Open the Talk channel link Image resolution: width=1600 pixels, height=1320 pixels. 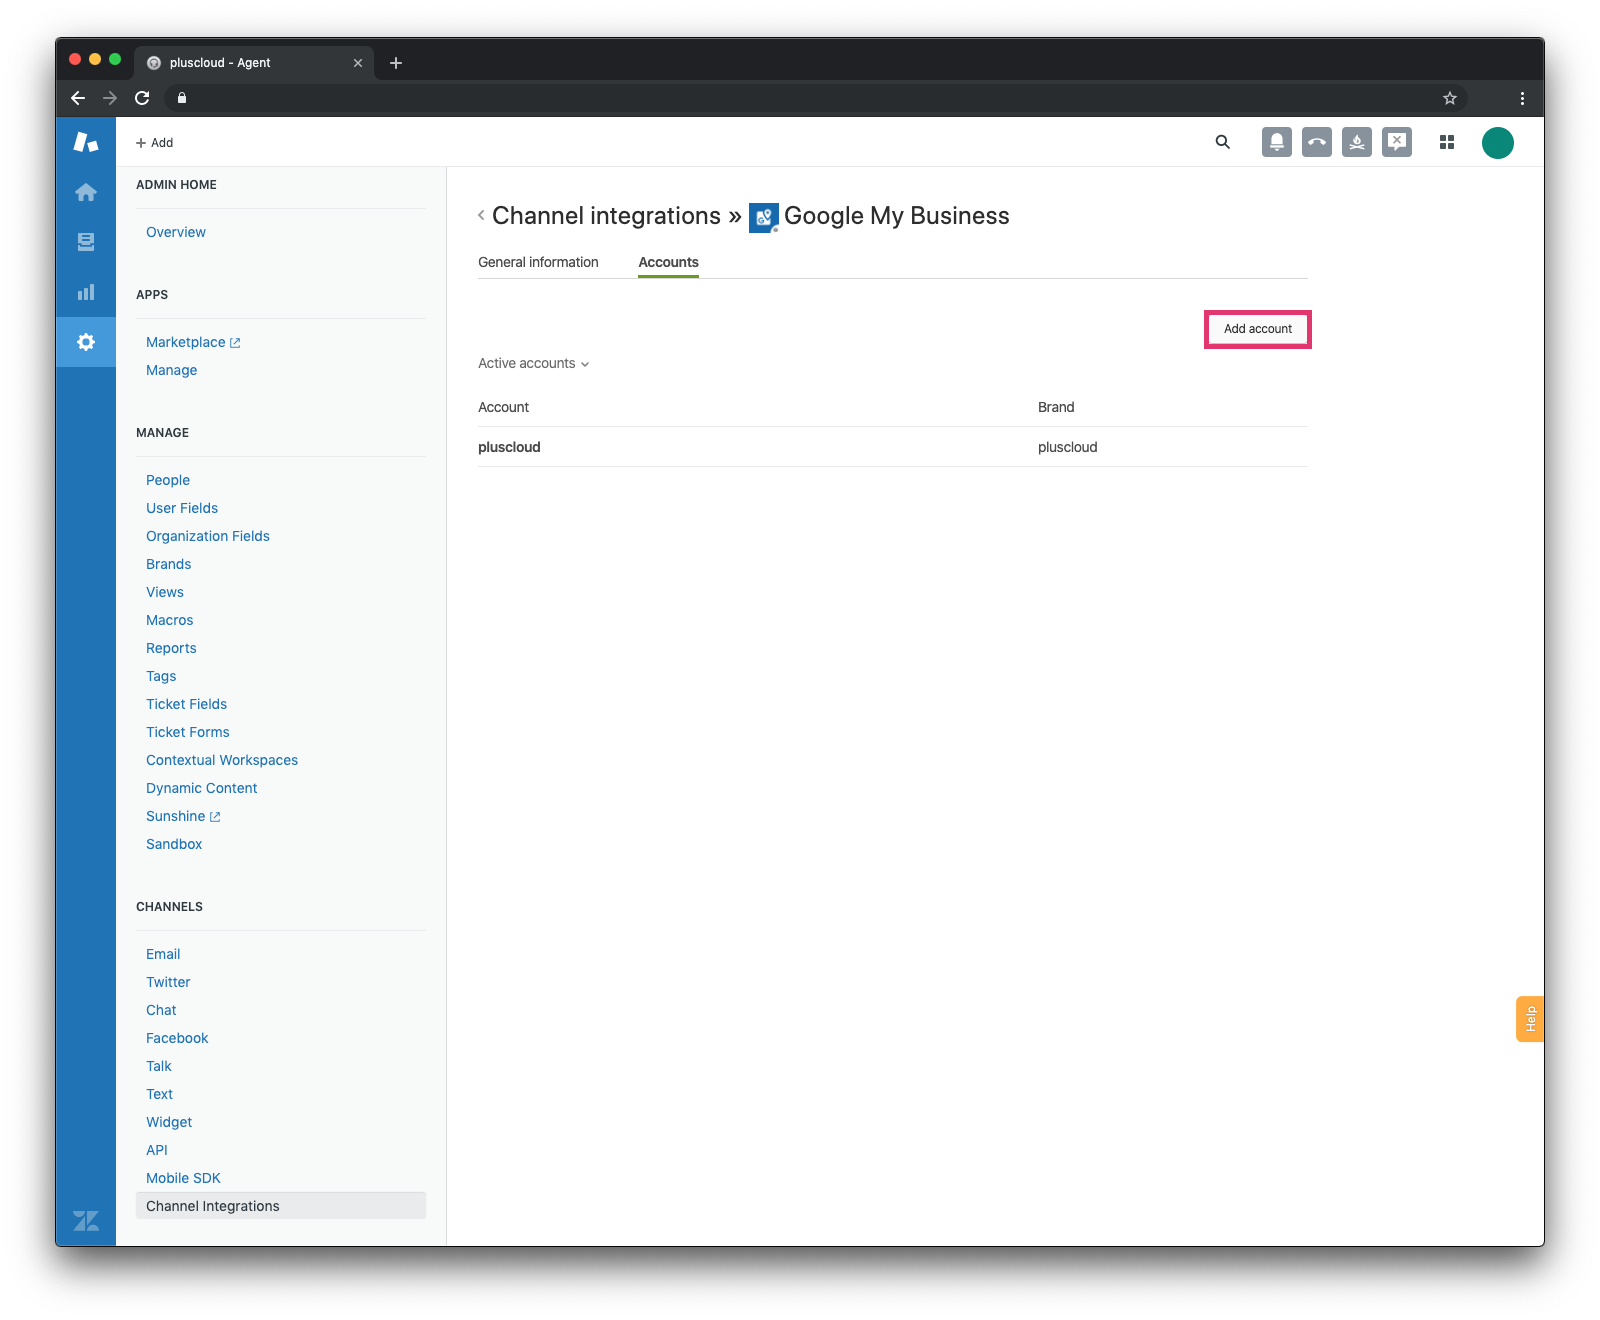point(159,1066)
